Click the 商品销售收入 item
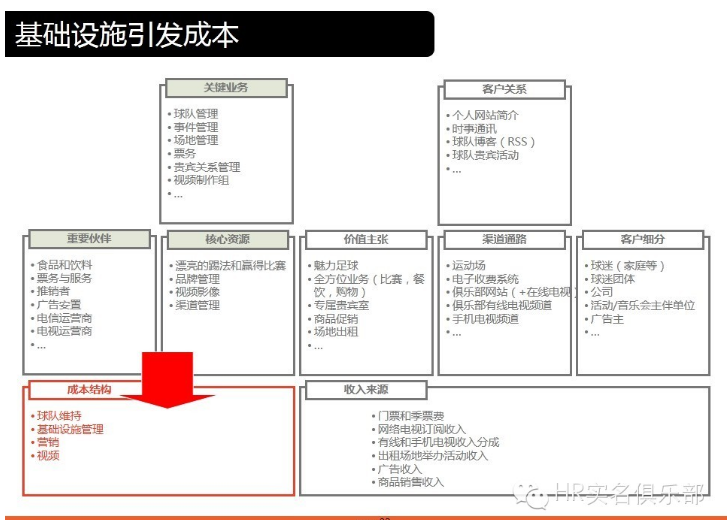The height and width of the screenshot is (520, 727). (411, 482)
